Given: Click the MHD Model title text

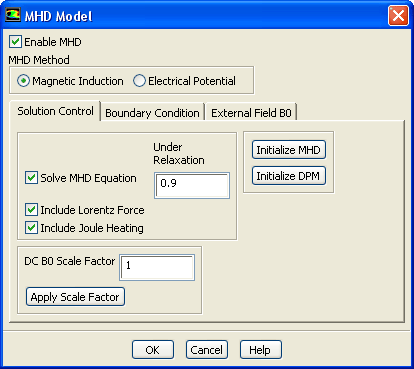Looking at the screenshot, I should (58, 16).
